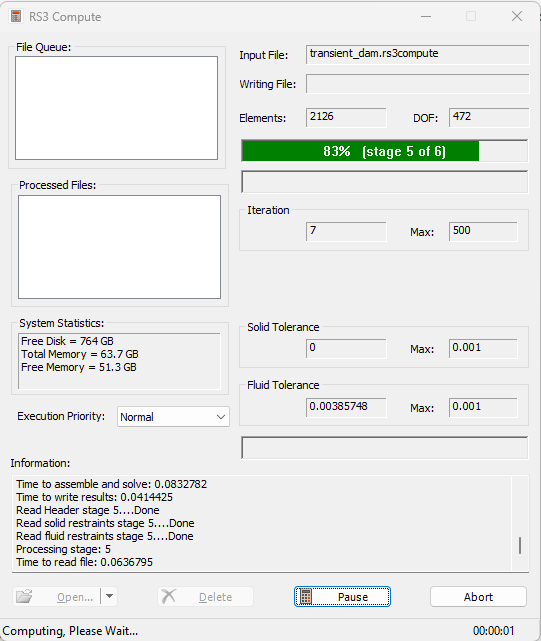541x641 pixels.
Task: Click the Solid Tolerance current value field
Action: click(x=346, y=349)
